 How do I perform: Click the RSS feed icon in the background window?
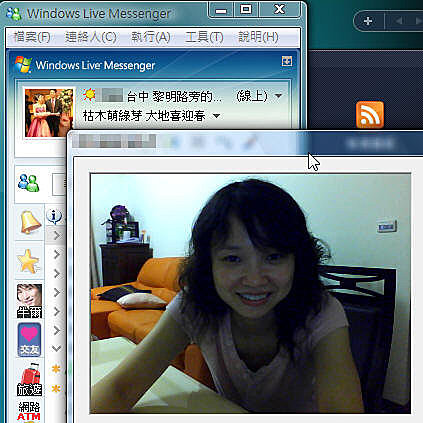(x=370, y=115)
